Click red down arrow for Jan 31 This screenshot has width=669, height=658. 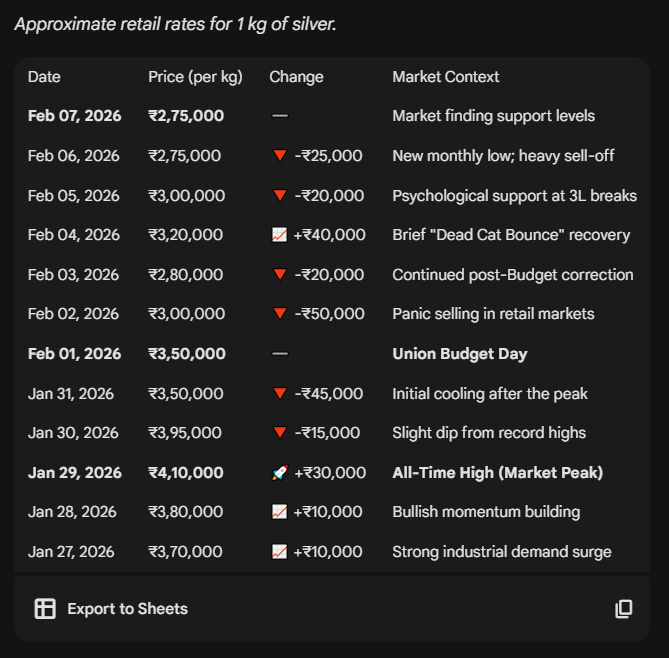click(280, 394)
